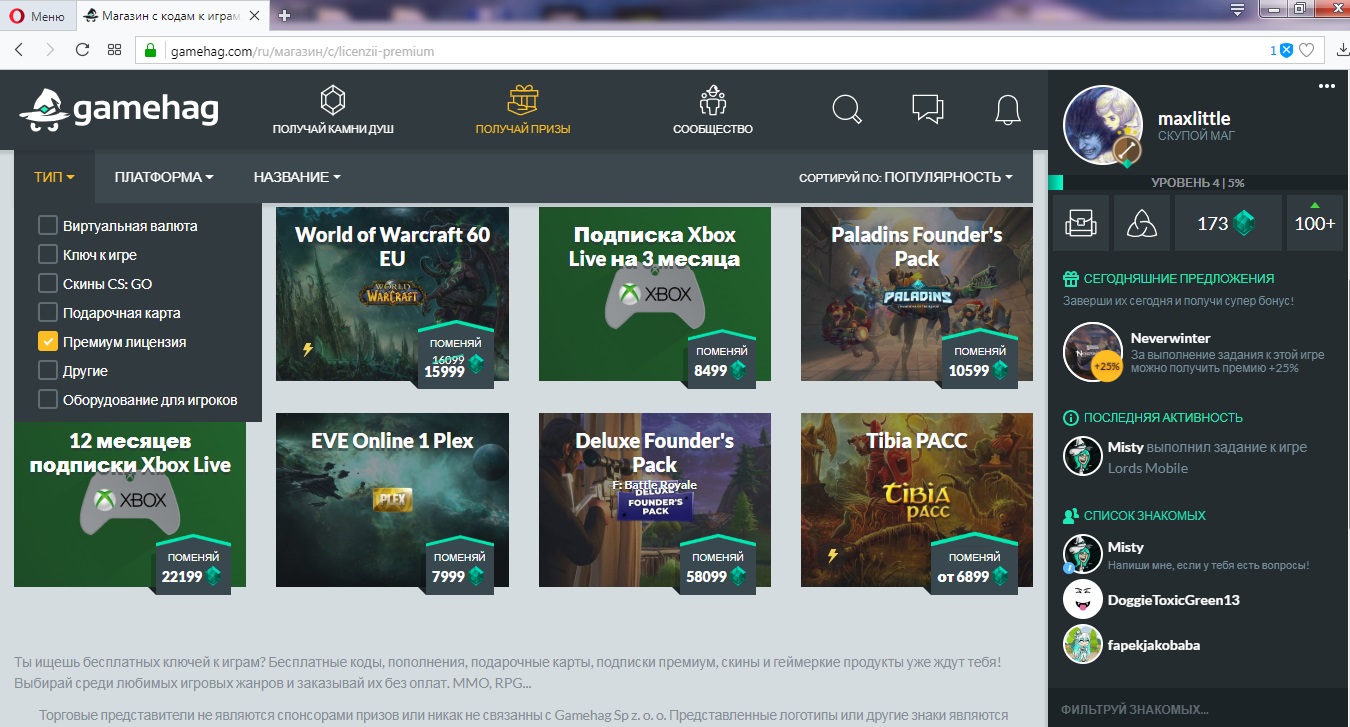This screenshot has height=727, width=1350.
Task: Open chat messages icon in header
Action: [x=927, y=109]
